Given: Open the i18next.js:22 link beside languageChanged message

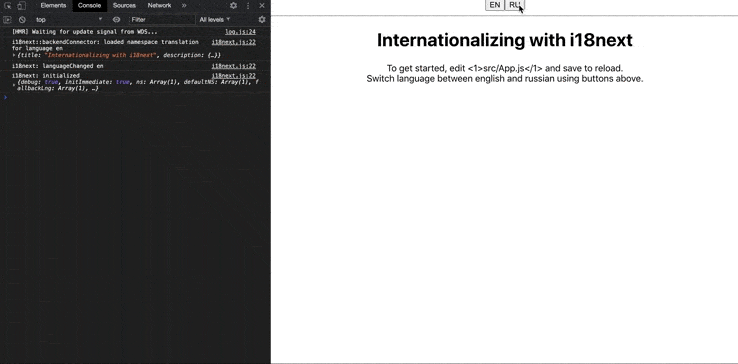Looking at the screenshot, I should coord(233,66).
